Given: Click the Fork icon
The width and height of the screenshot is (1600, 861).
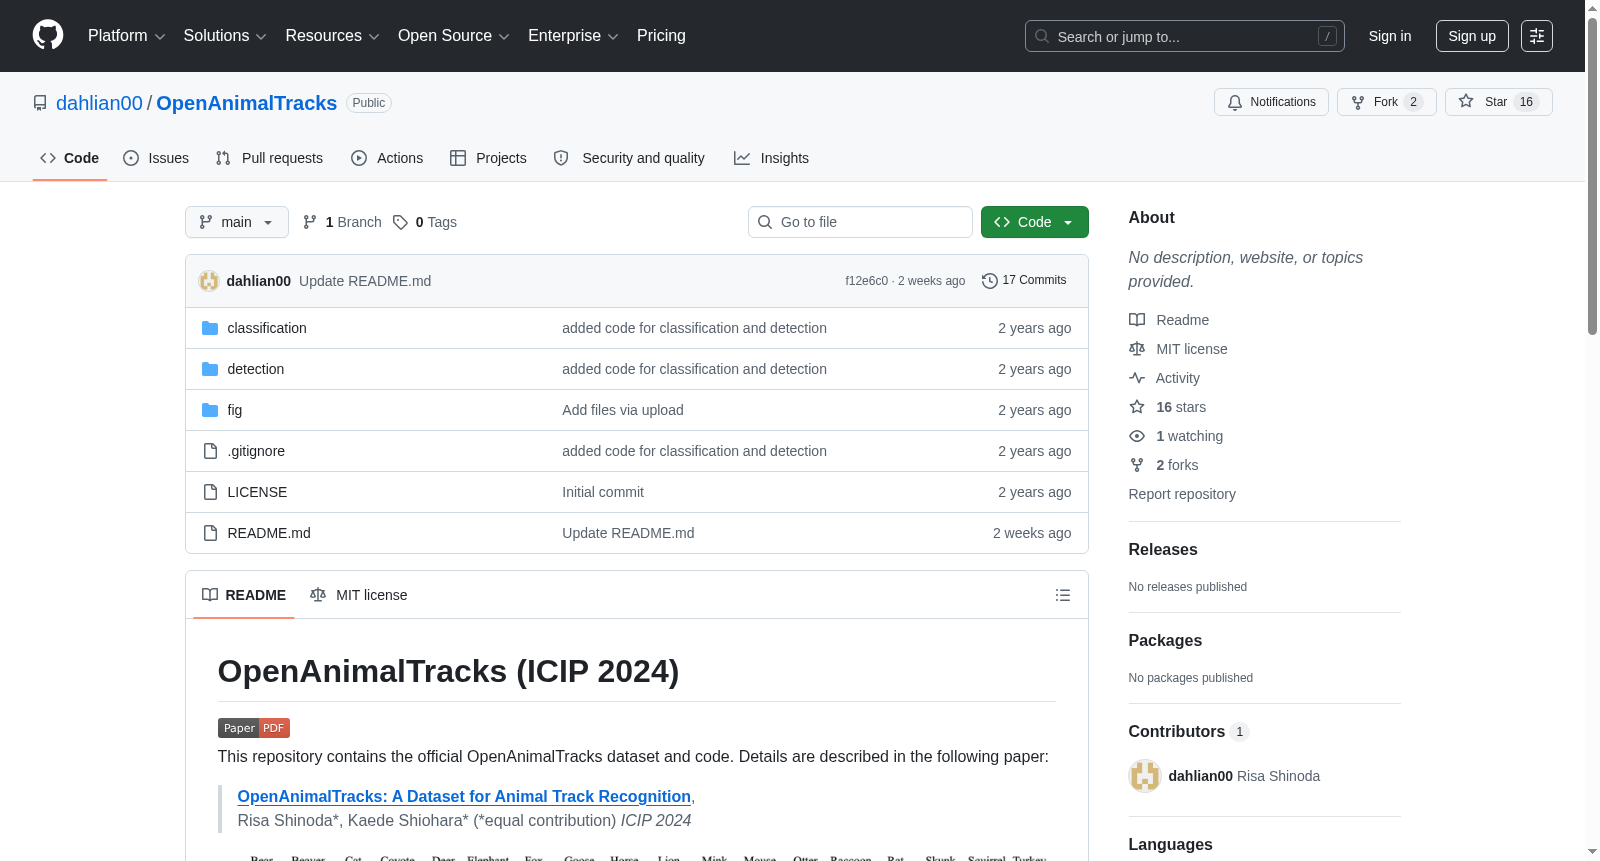Looking at the screenshot, I should click(1358, 102).
